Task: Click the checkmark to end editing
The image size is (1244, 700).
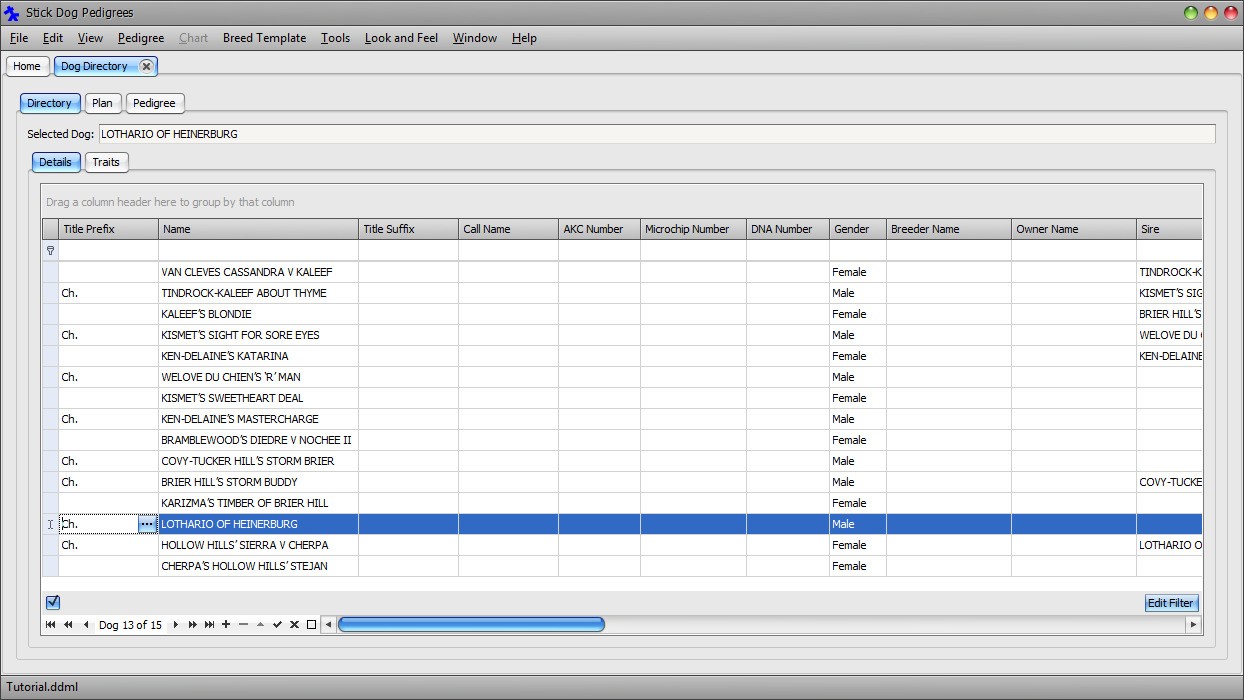Action: 277,625
